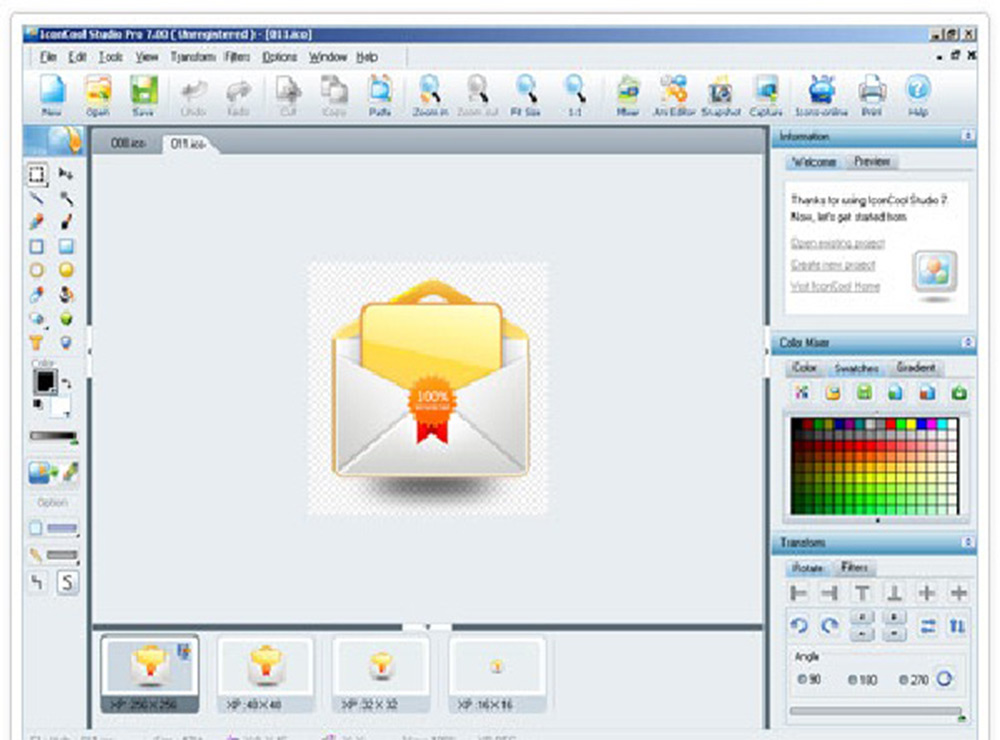
Task: Switch to the Filters tab in Transform
Action: point(854,566)
